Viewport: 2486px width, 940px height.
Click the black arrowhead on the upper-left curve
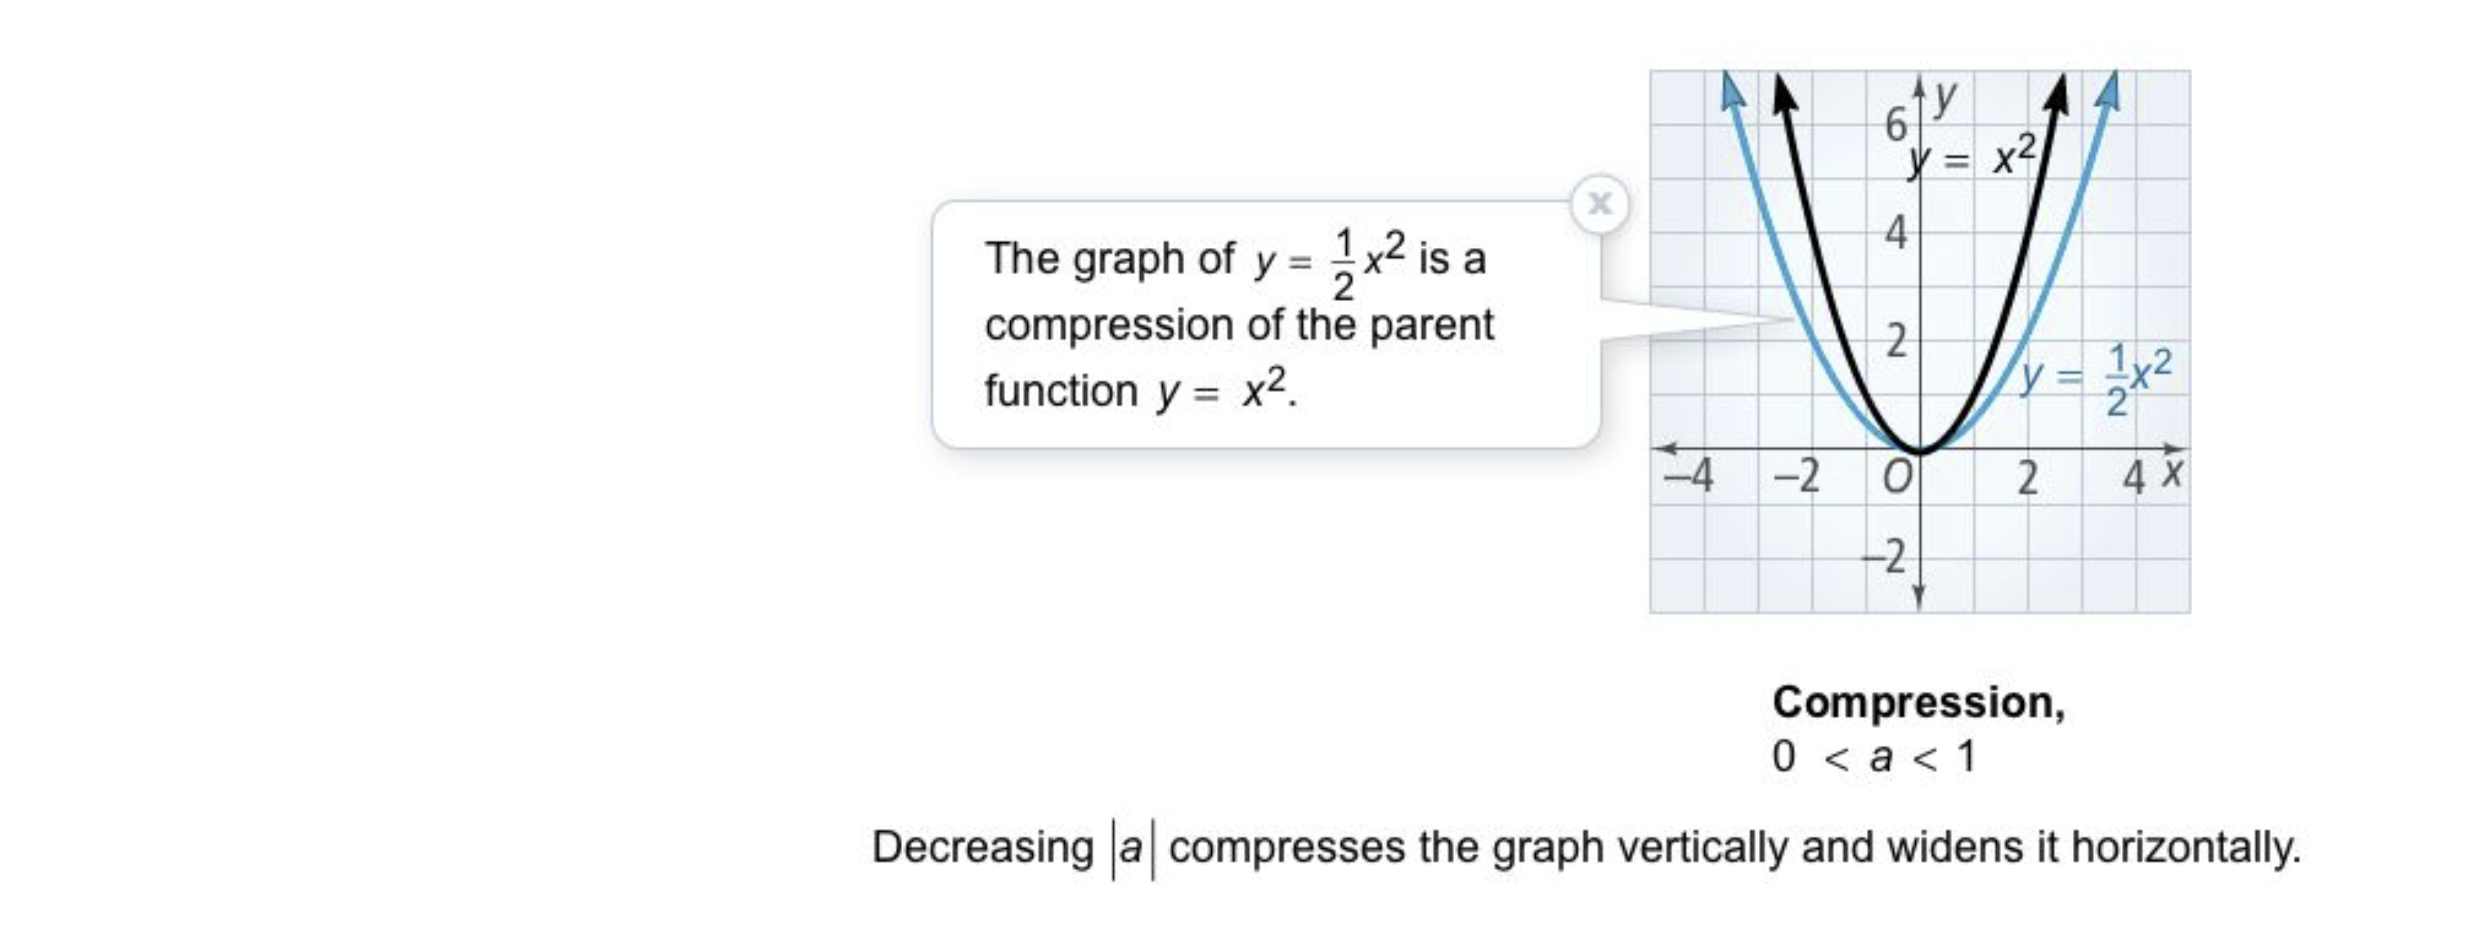click(1783, 94)
